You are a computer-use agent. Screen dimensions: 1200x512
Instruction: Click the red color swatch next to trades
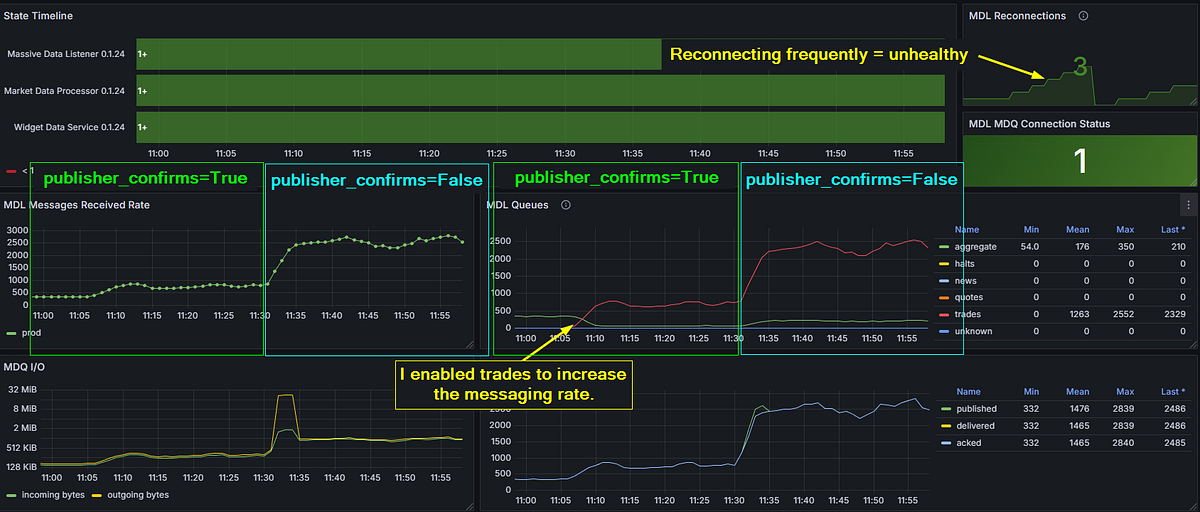pos(945,314)
